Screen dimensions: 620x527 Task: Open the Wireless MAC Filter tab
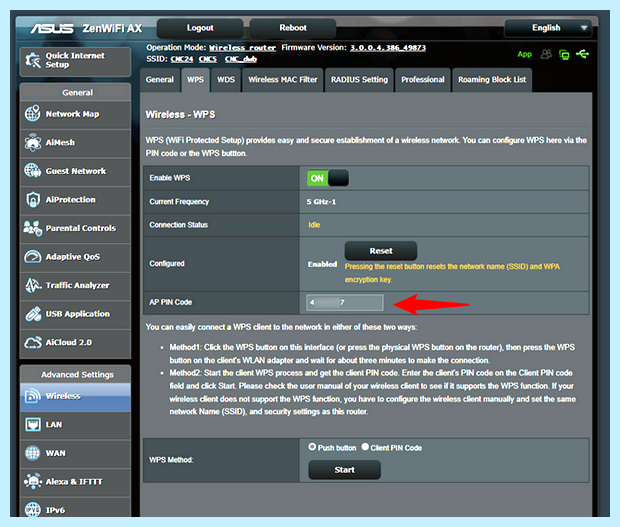click(283, 80)
